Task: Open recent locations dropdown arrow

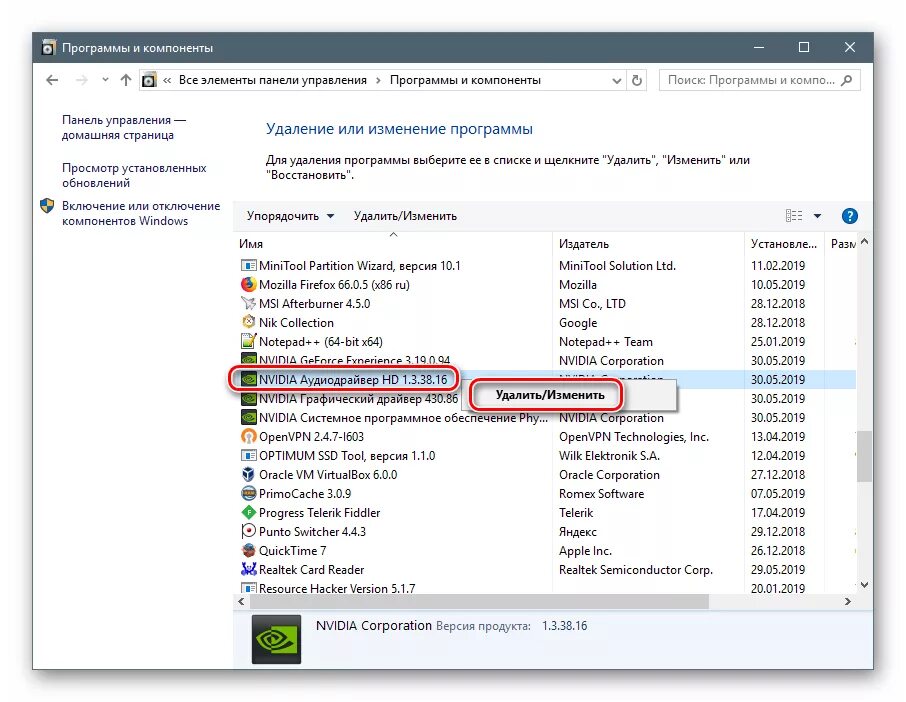Action: (x=105, y=80)
